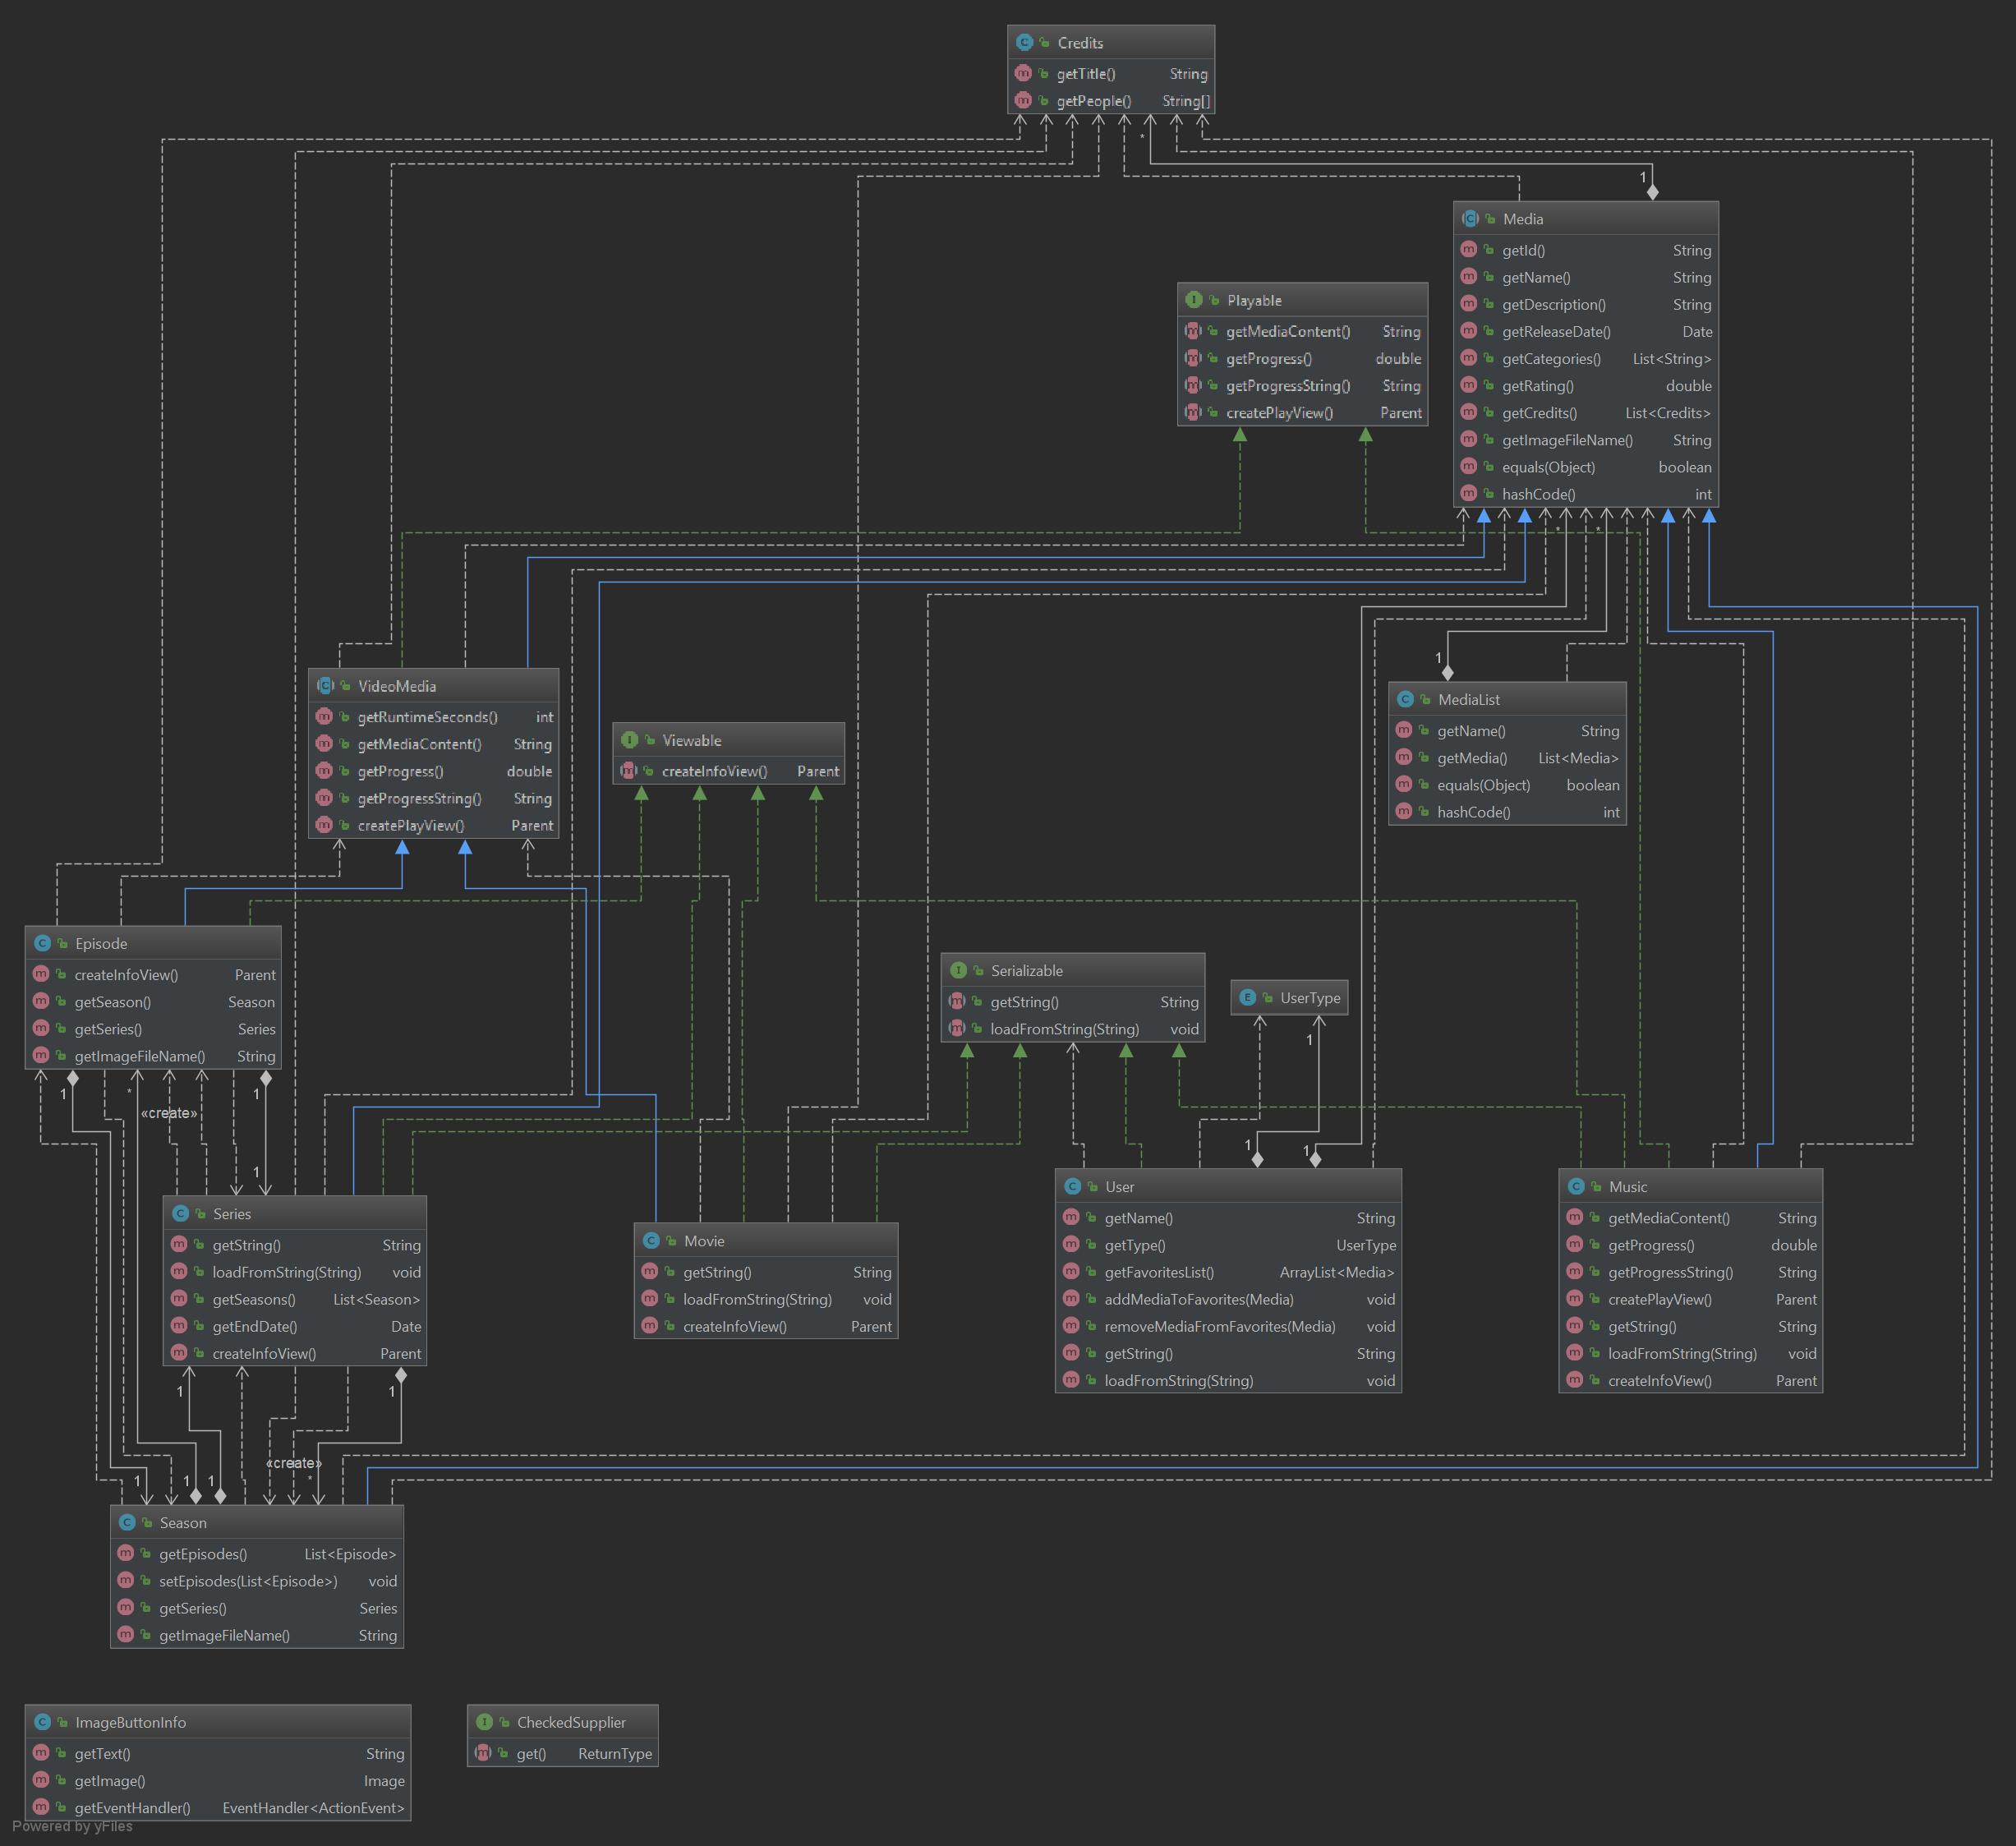
Task: Click method icon beside getEndDate() in Series
Action: (179, 1325)
